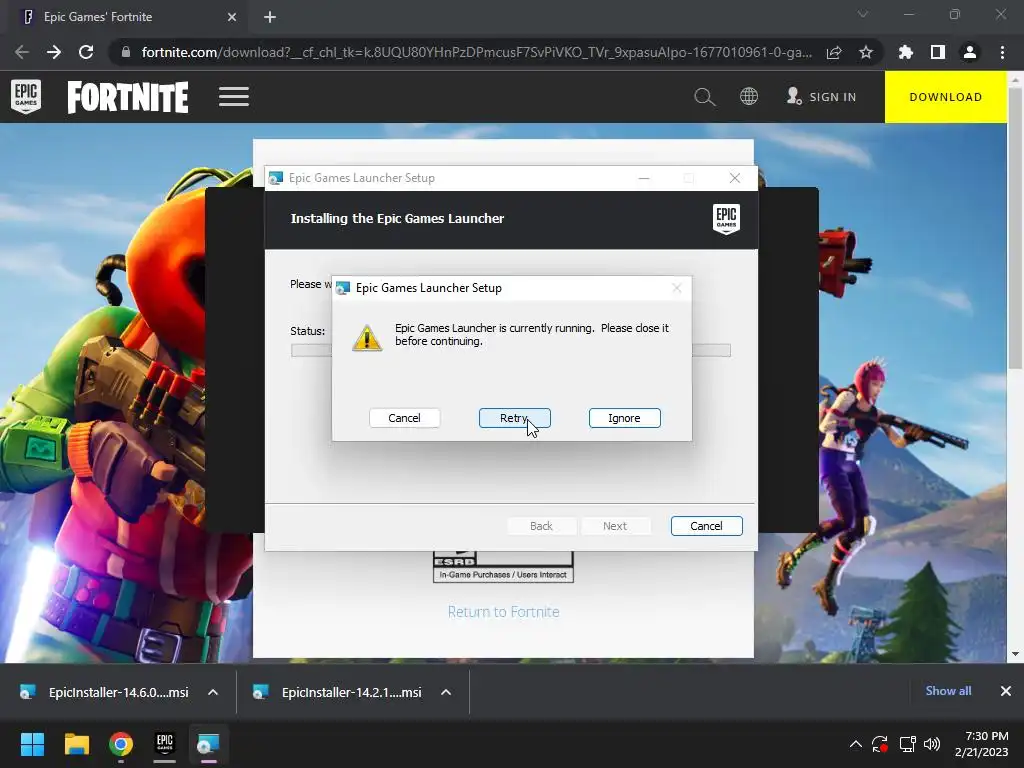Close the downloads bar

pyautogui.click(x=1006, y=691)
